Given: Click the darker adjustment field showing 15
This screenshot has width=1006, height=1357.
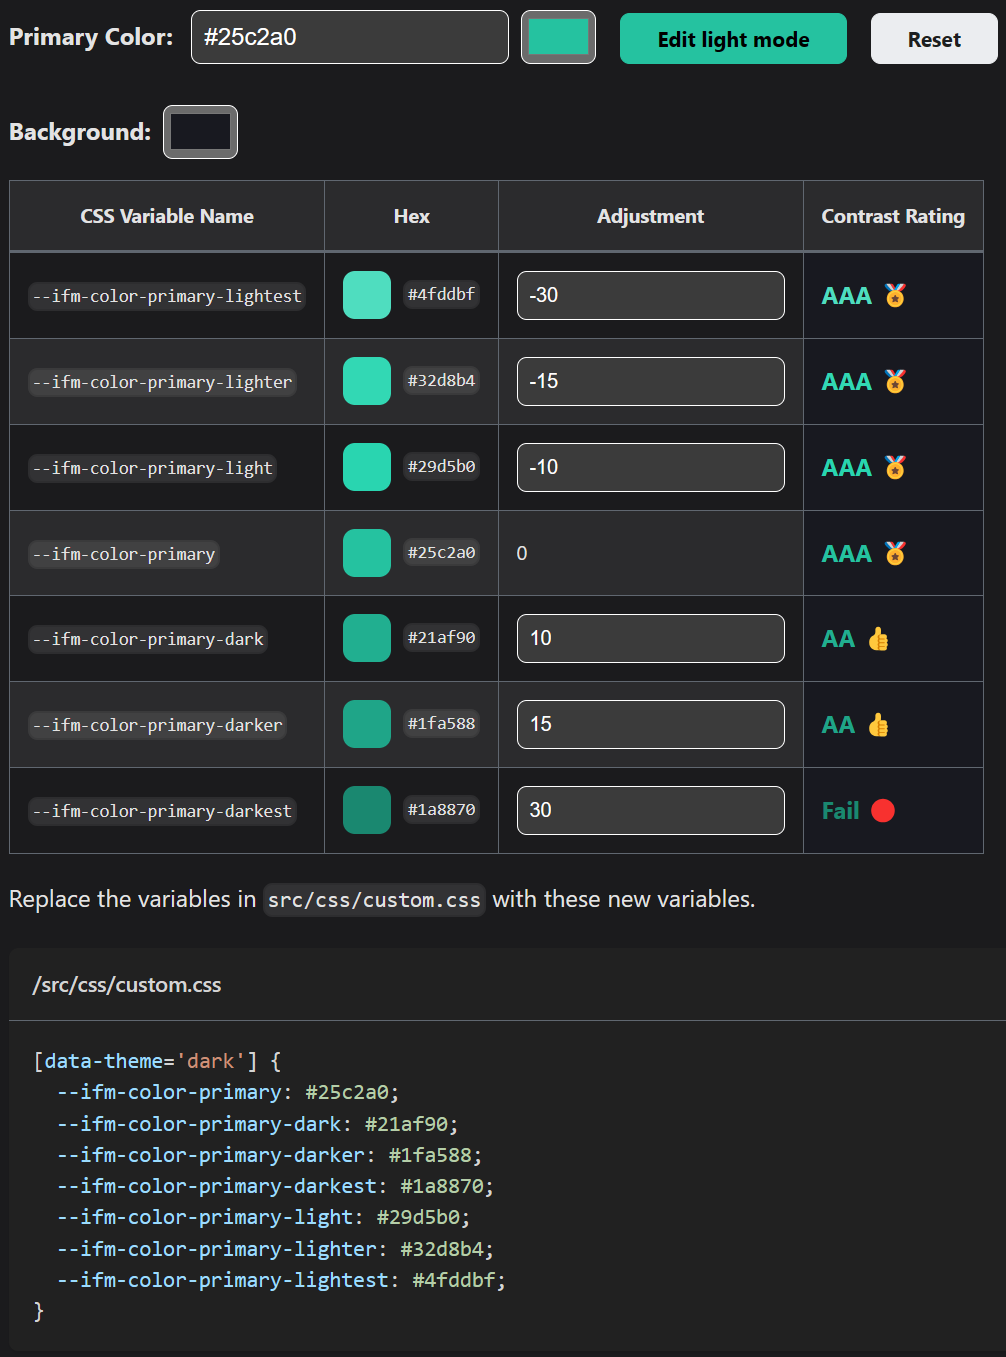Looking at the screenshot, I should [650, 724].
